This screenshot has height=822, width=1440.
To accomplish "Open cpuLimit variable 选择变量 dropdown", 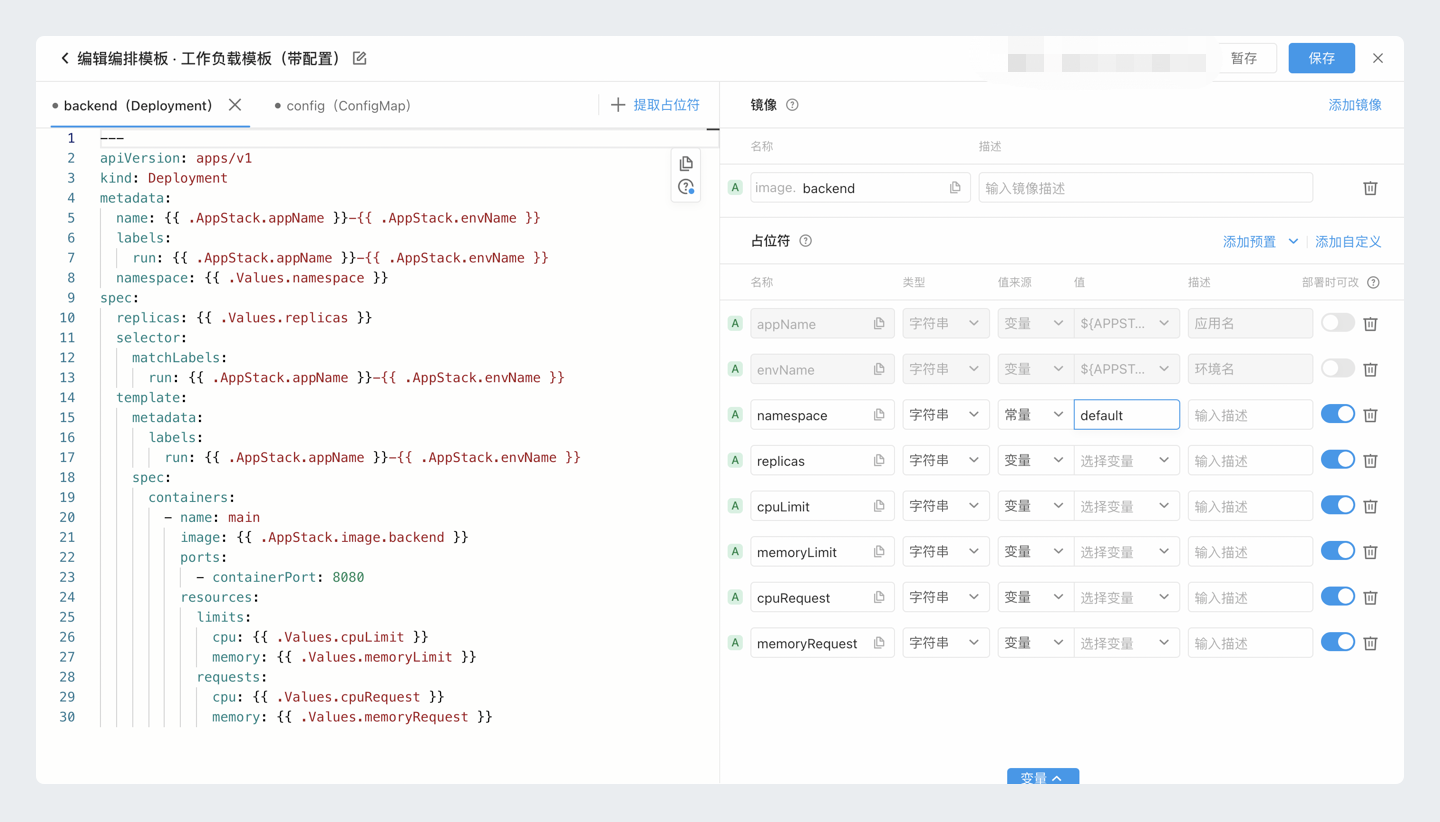I will pyautogui.click(x=1126, y=506).
